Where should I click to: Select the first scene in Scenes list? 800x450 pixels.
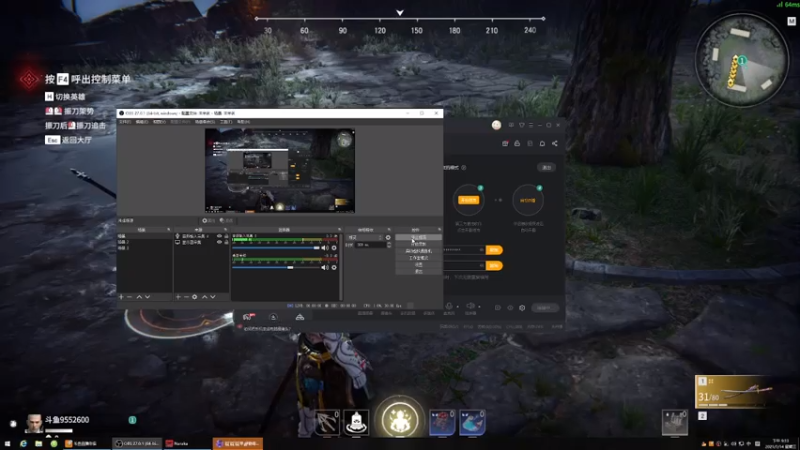pyautogui.click(x=144, y=236)
